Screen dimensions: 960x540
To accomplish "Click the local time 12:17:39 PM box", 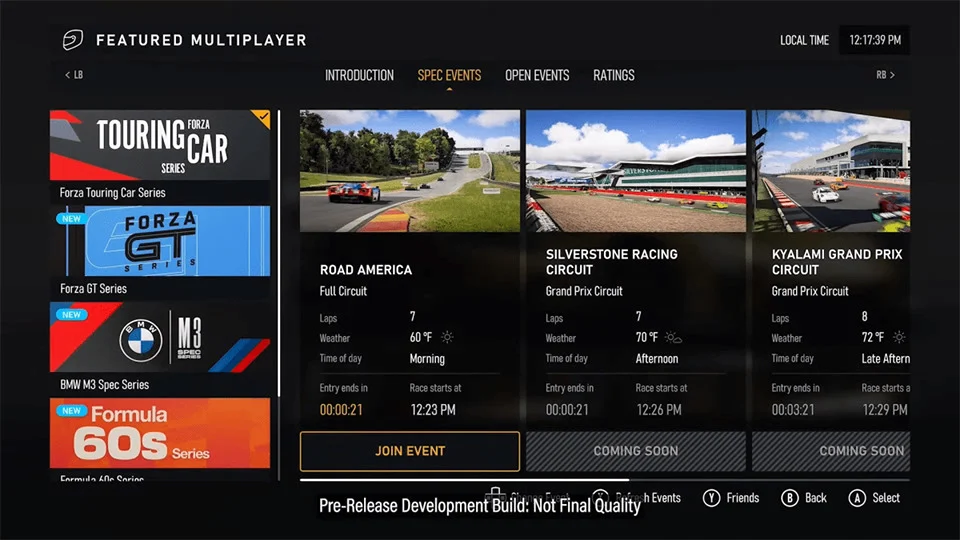I will click(874, 40).
